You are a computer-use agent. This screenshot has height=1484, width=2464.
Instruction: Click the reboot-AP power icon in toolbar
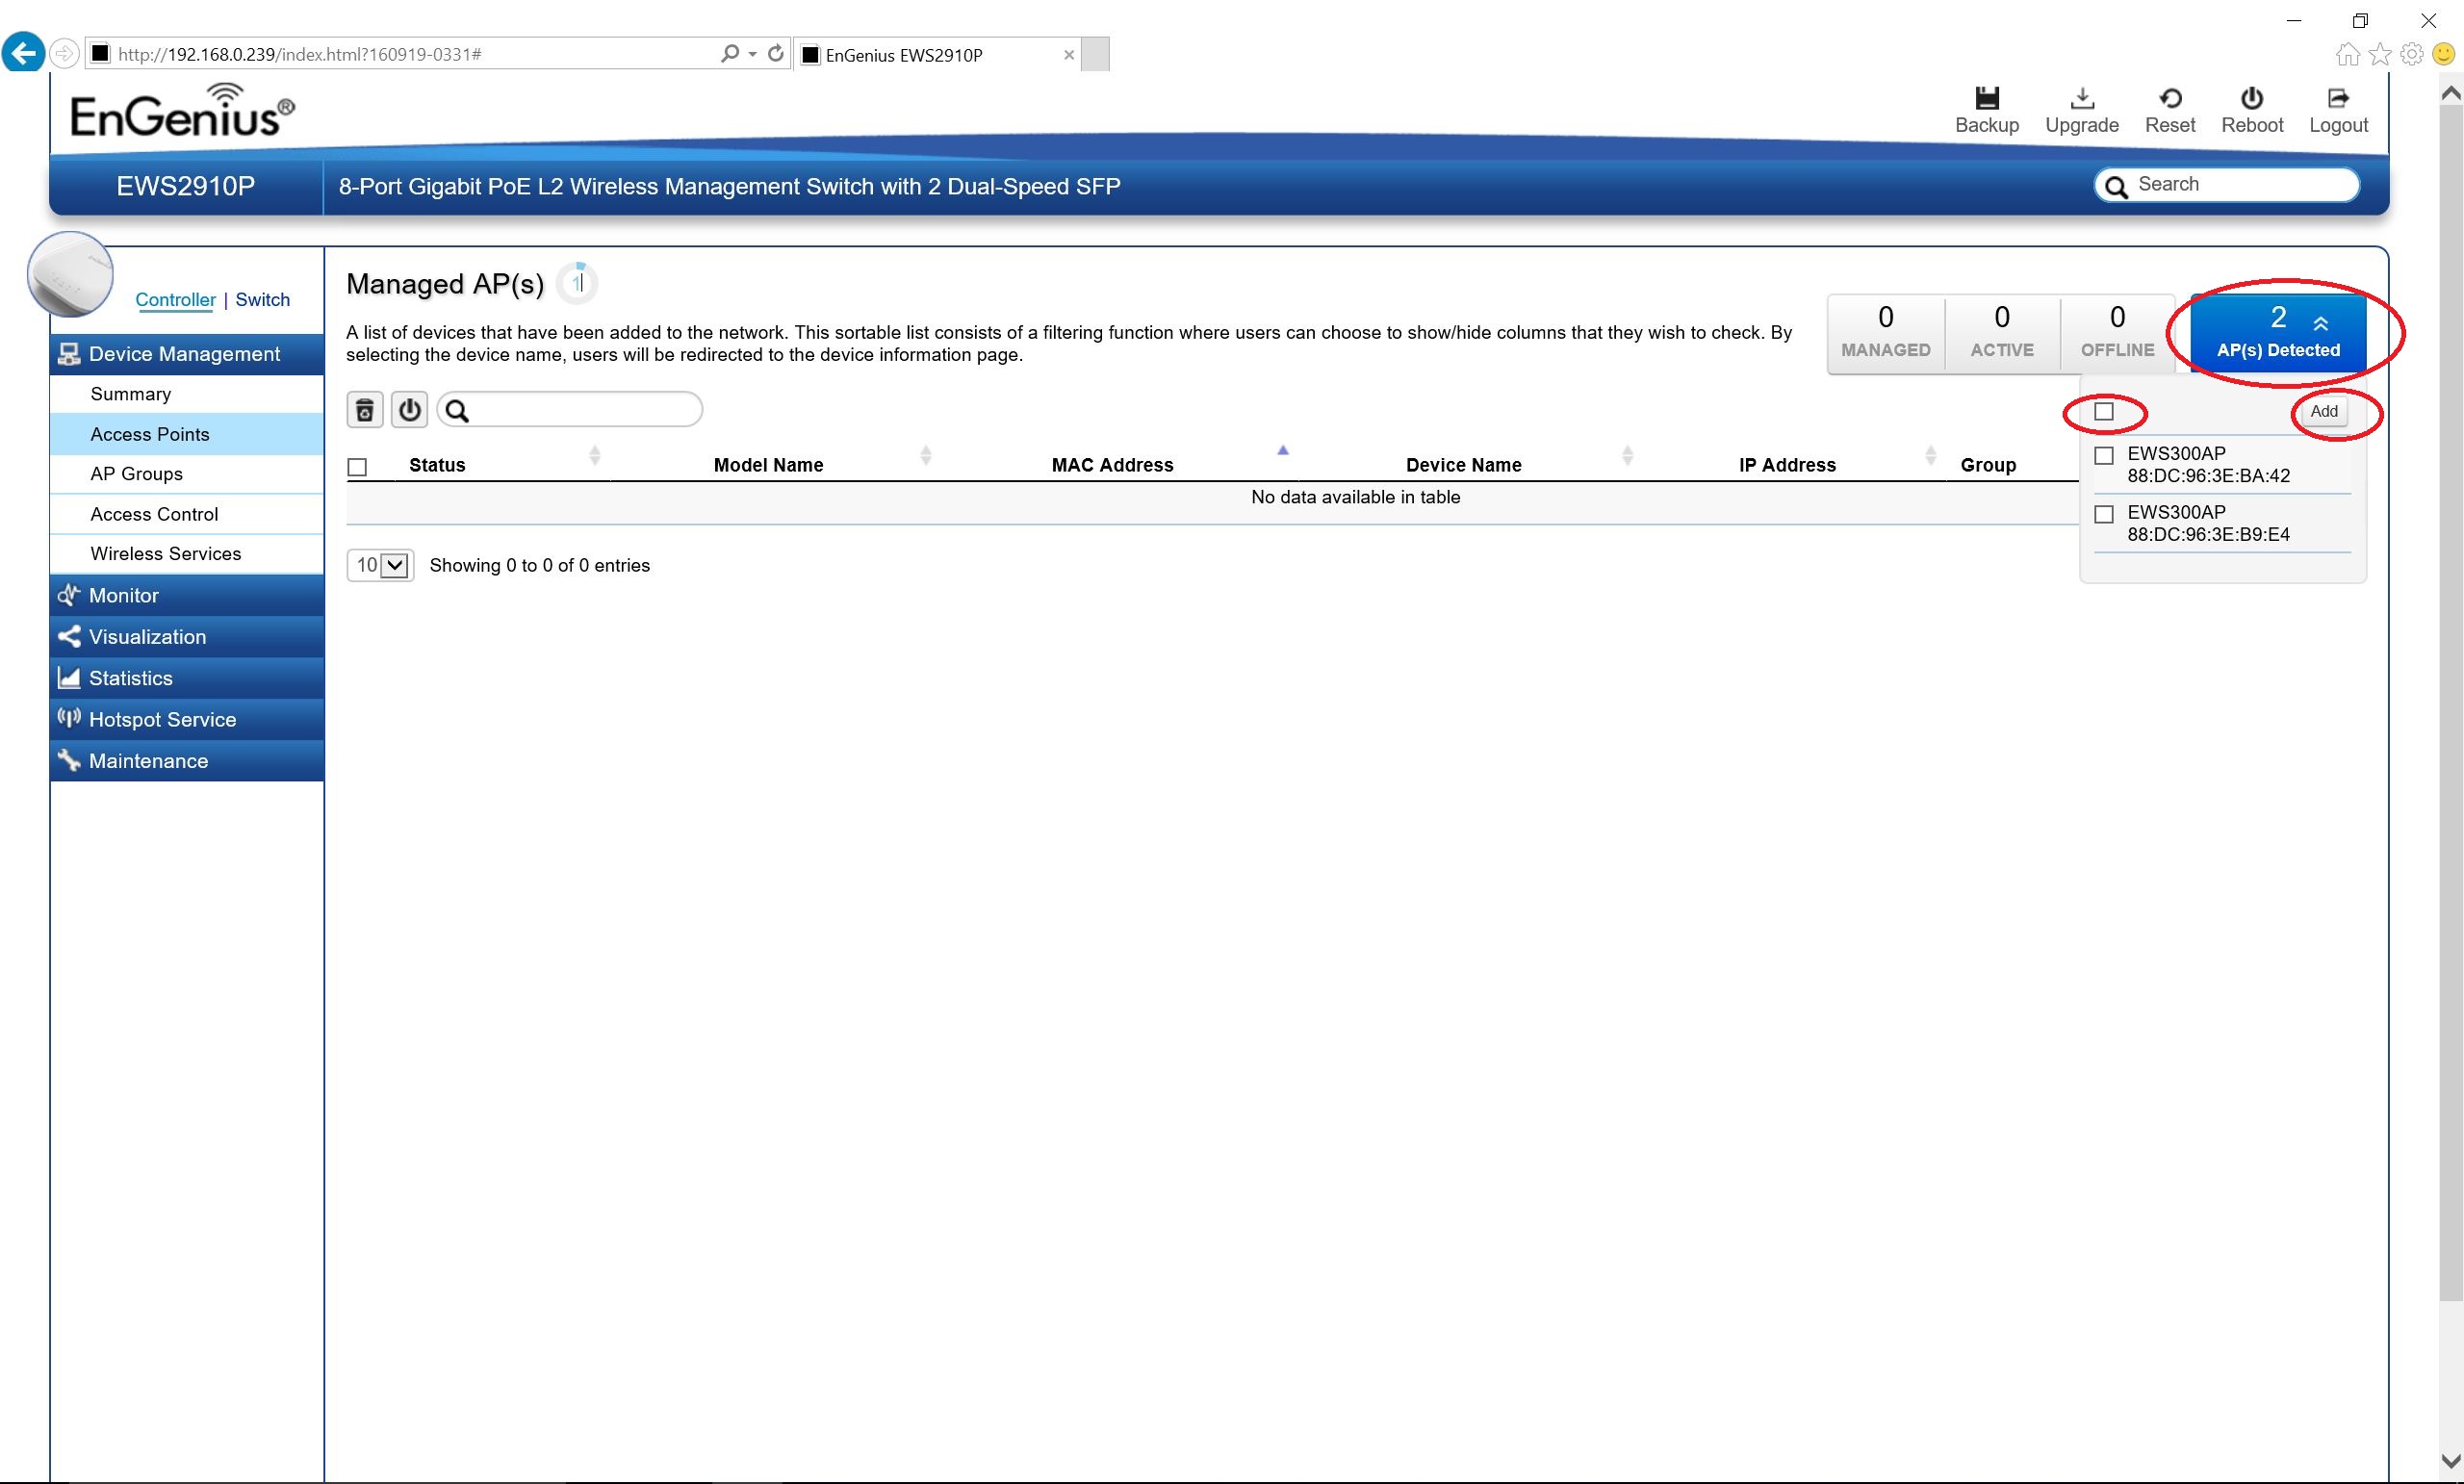click(409, 410)
